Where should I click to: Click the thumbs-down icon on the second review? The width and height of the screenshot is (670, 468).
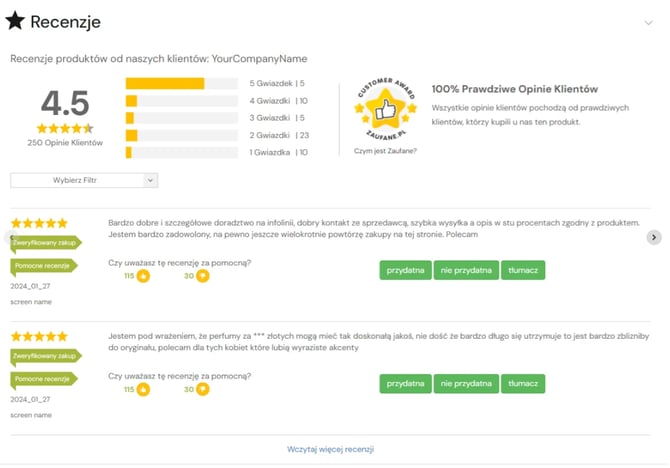203,389
